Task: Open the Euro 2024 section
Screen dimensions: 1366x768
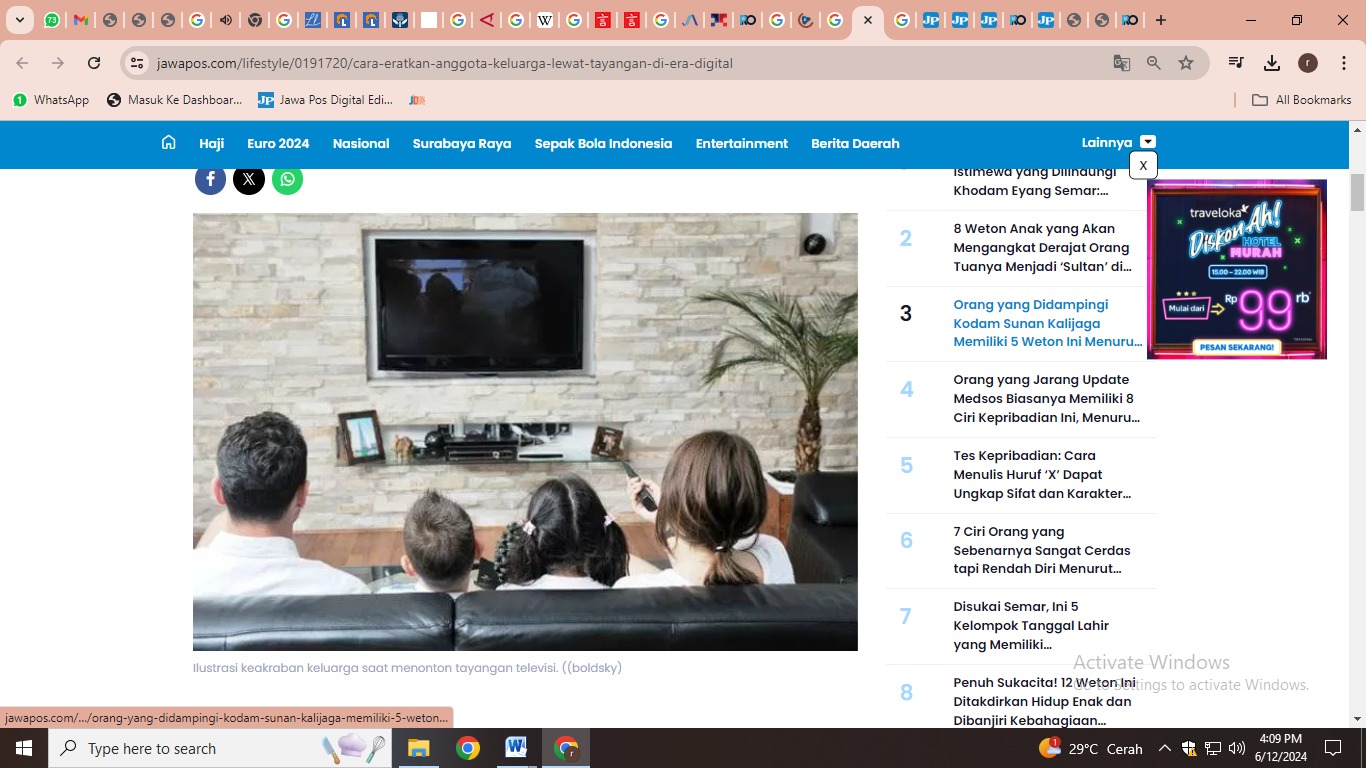Action: [x=278, y=143]
